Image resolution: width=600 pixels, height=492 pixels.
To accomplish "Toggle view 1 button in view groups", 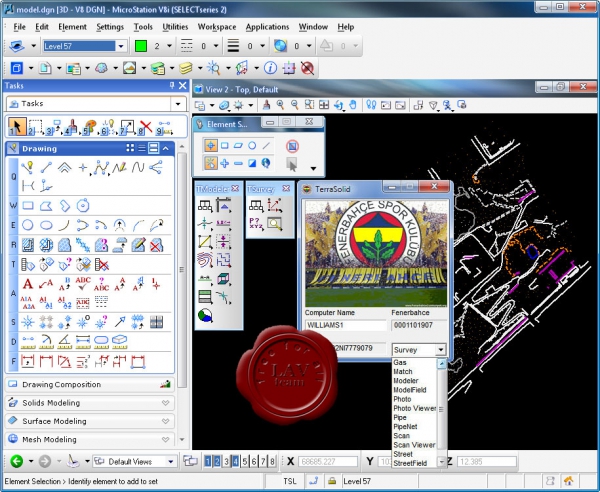I will [x=207, y=461].
